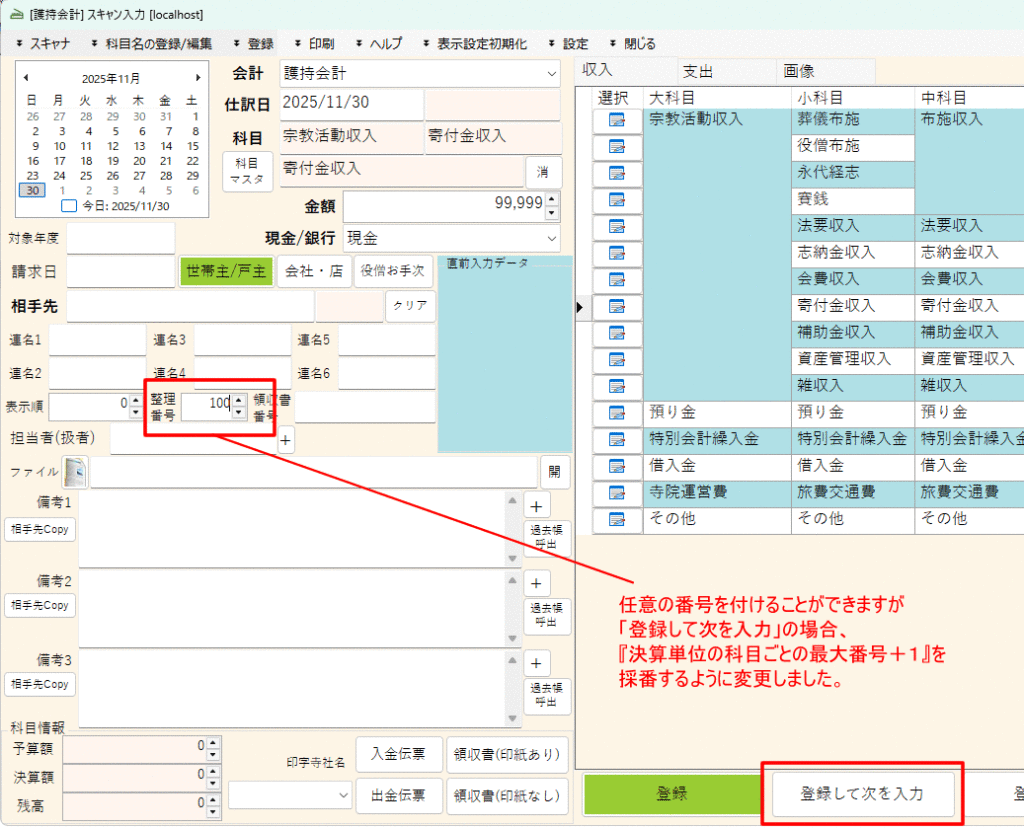Toggle the 今日 checkbox under the calendar

pos(68,206)
